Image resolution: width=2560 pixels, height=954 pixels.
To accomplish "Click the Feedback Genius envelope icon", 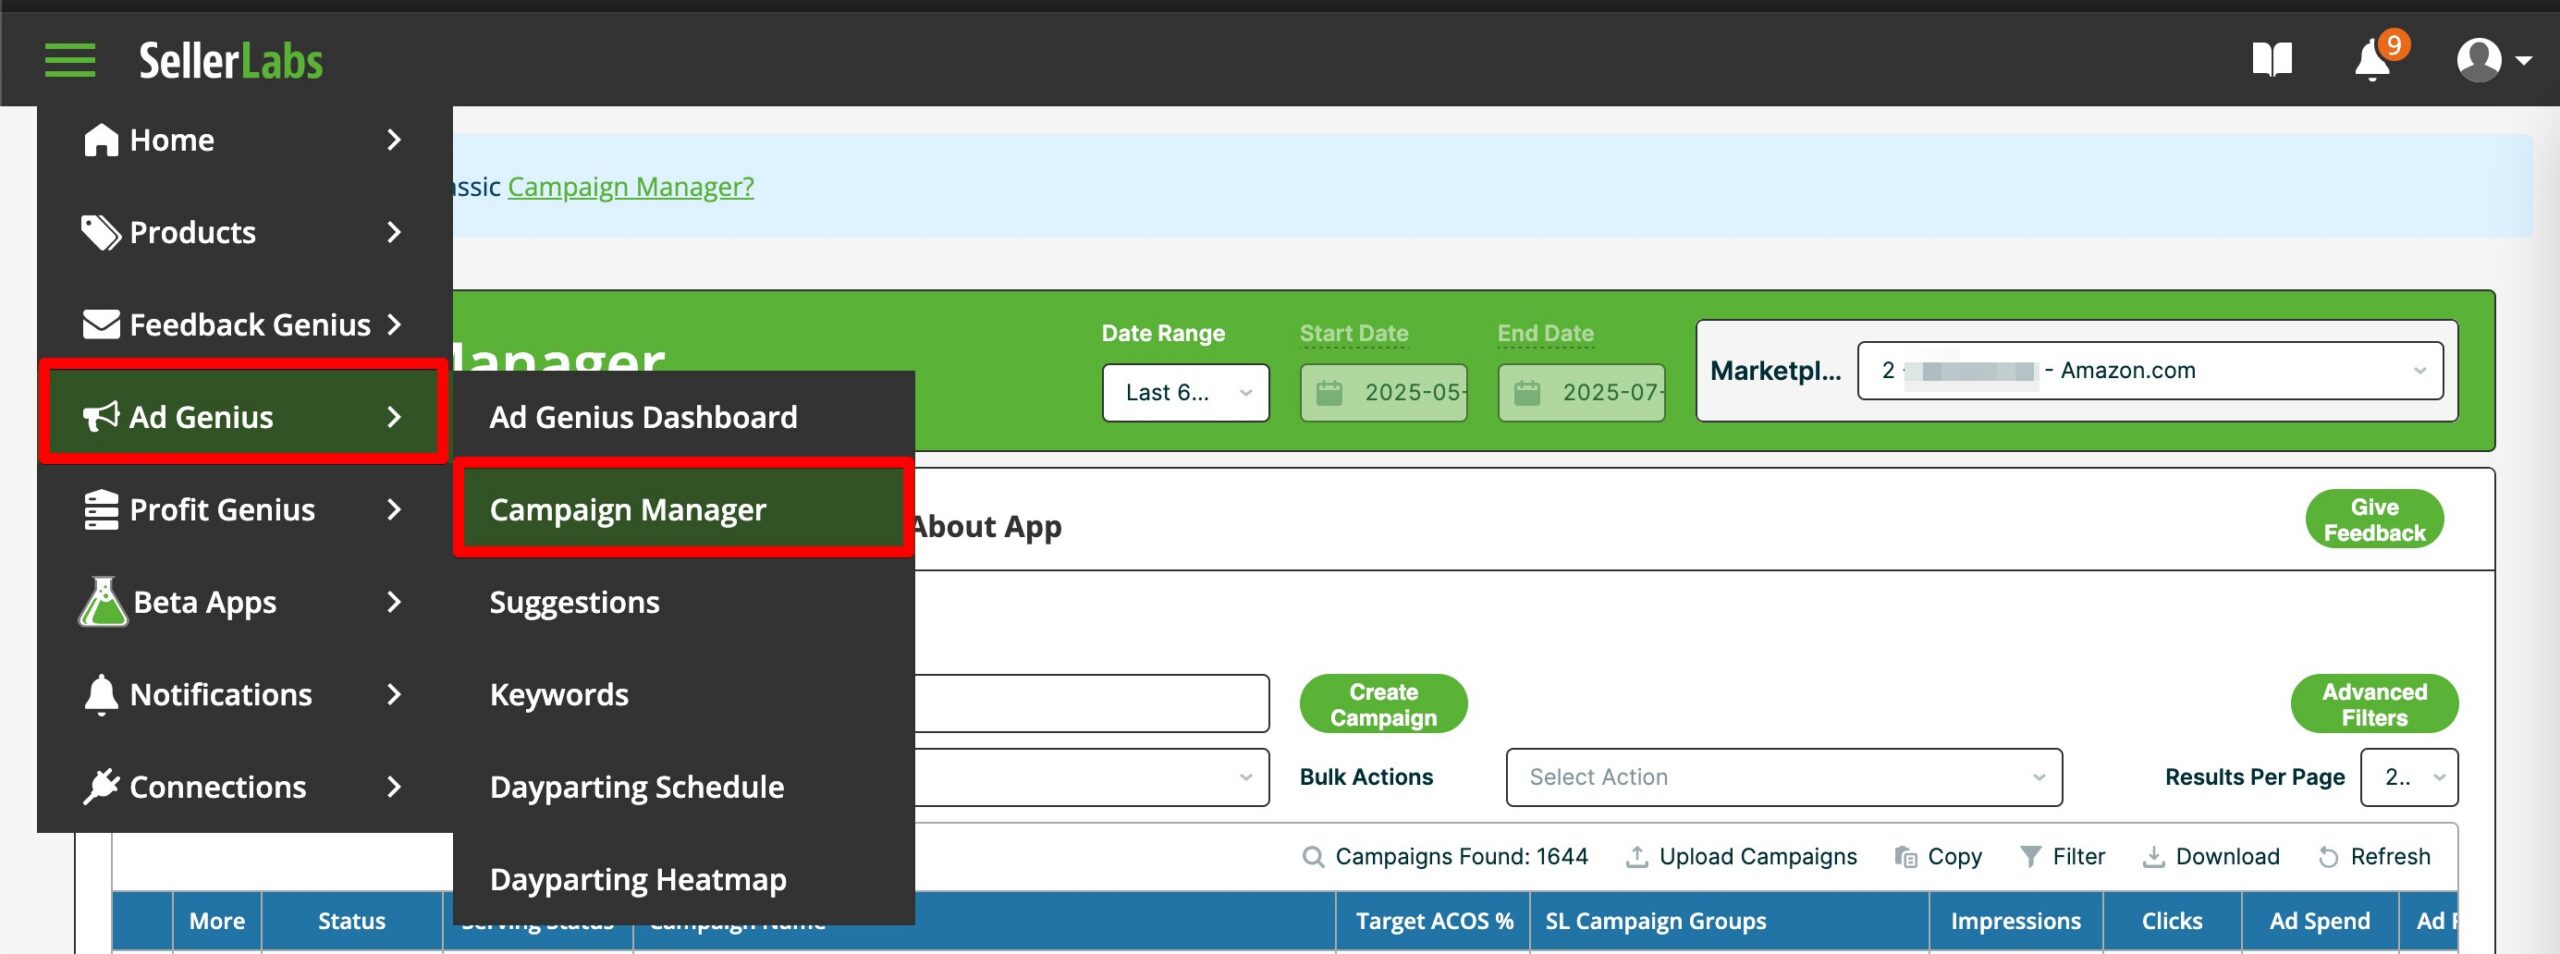I will [x=101, y=325].
